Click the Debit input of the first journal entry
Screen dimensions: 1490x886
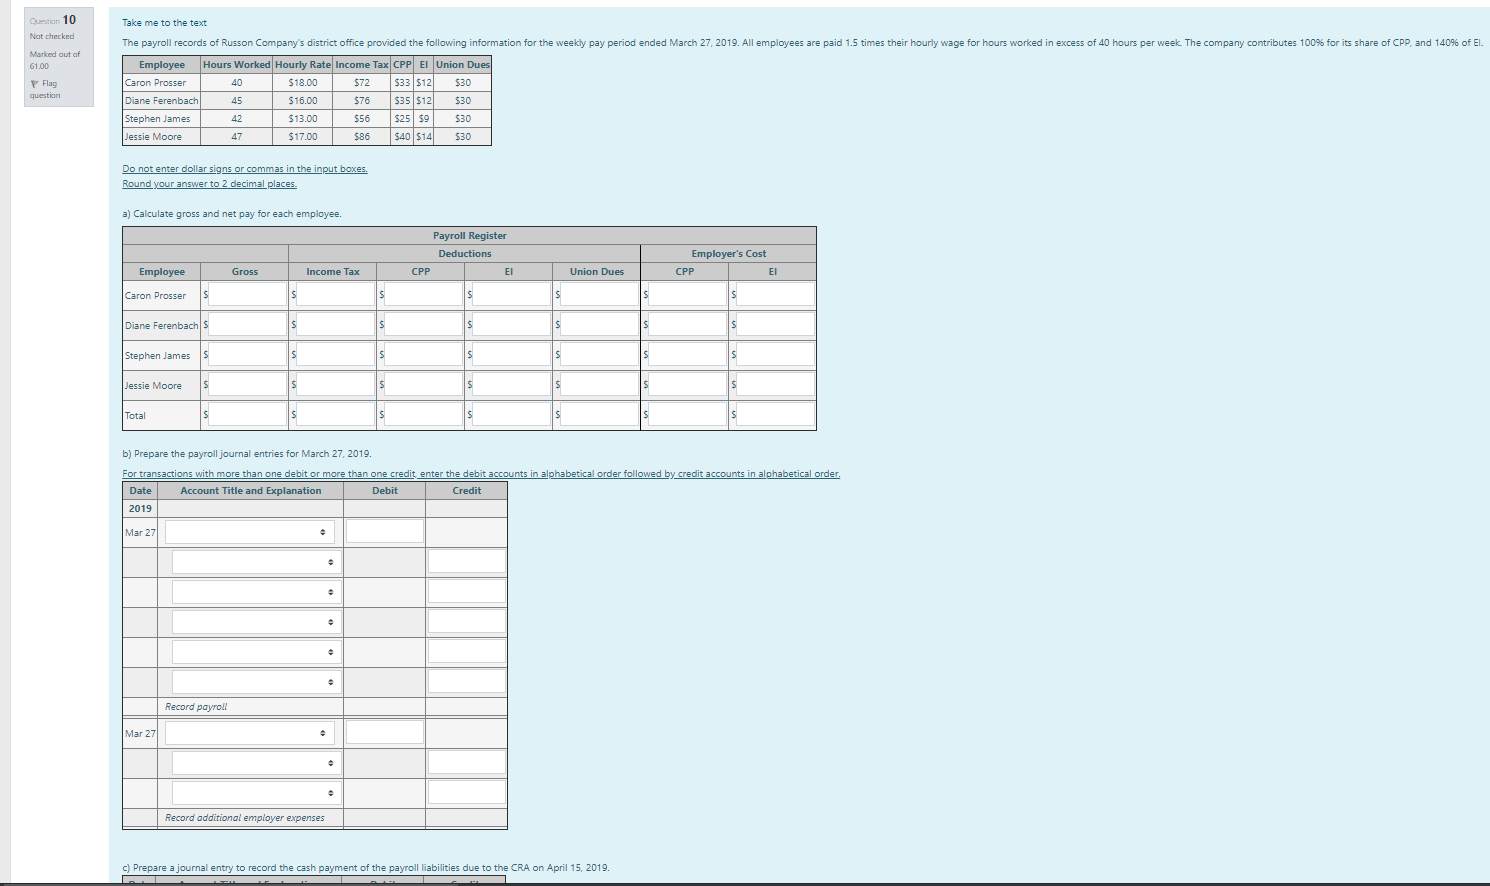tap(384, 531)
